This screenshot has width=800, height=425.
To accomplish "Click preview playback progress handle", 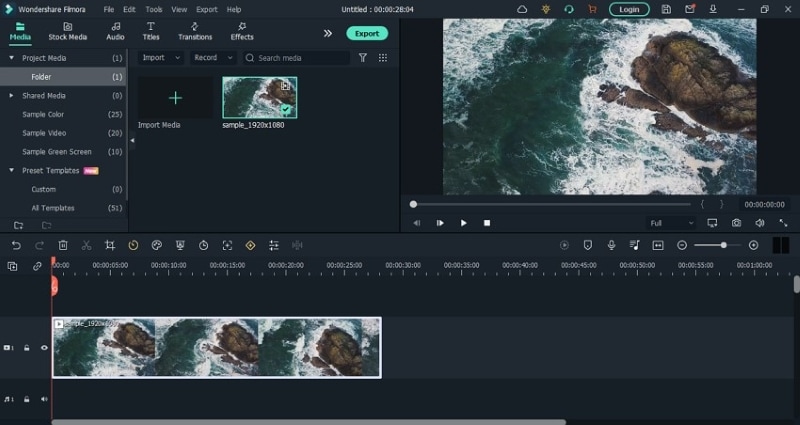I will pyautogui.click(x=413, y=205).
